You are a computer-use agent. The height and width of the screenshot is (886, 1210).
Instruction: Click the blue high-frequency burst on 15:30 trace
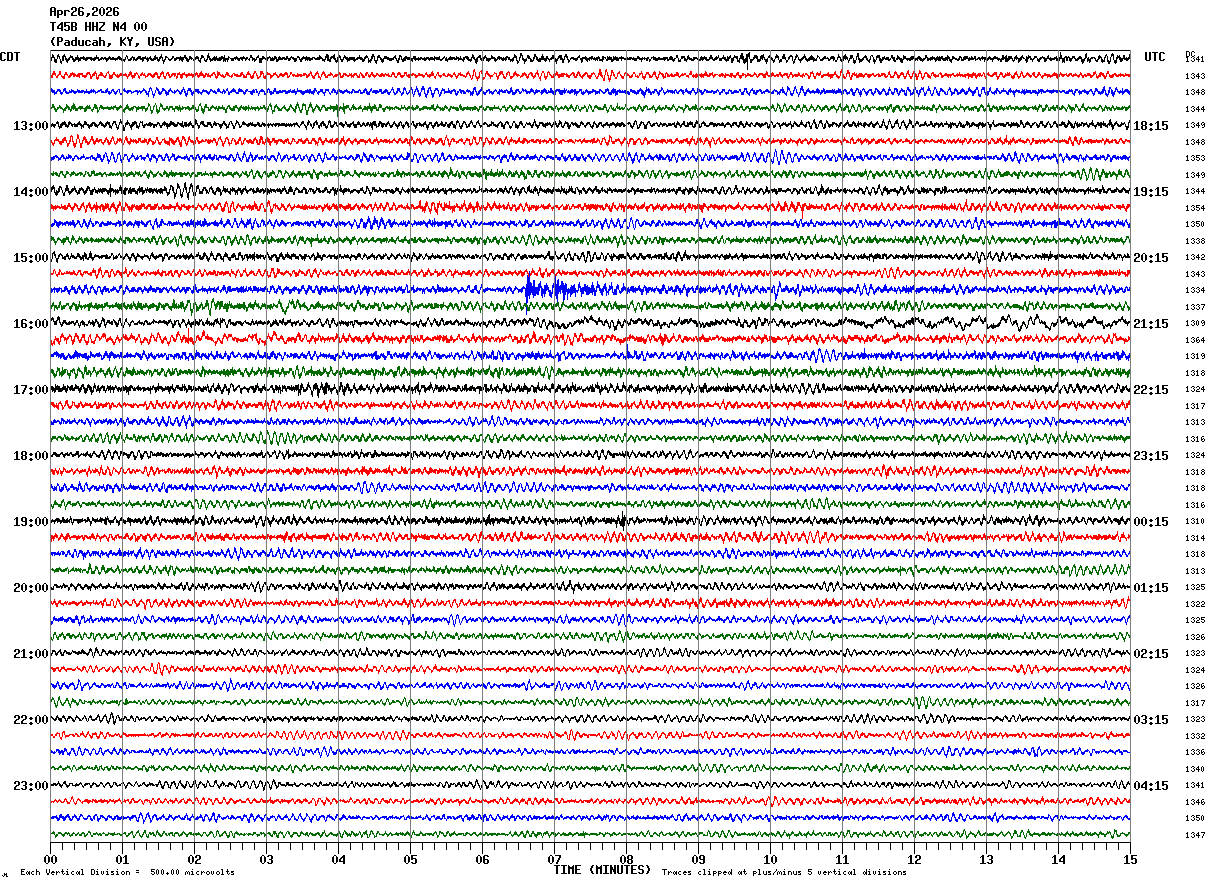pyautogui.click(x=565, y=290)
